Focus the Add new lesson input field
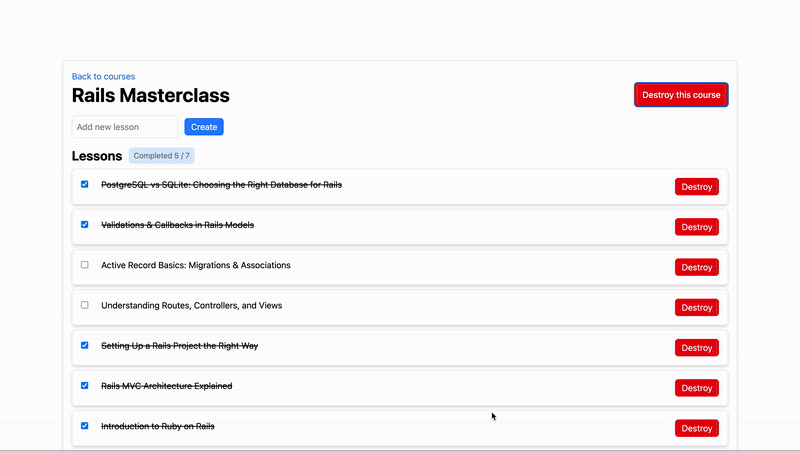This screenshot has width=800, height=451. pos(124,127)
